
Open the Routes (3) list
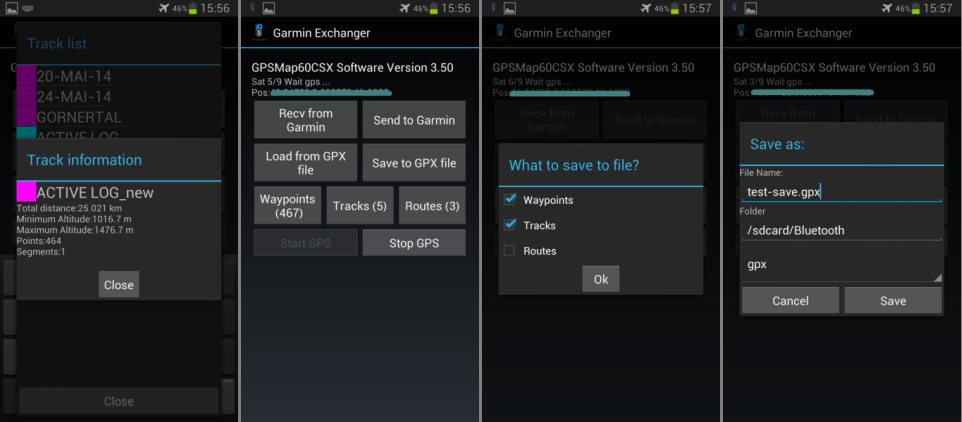tap(432, 205)
